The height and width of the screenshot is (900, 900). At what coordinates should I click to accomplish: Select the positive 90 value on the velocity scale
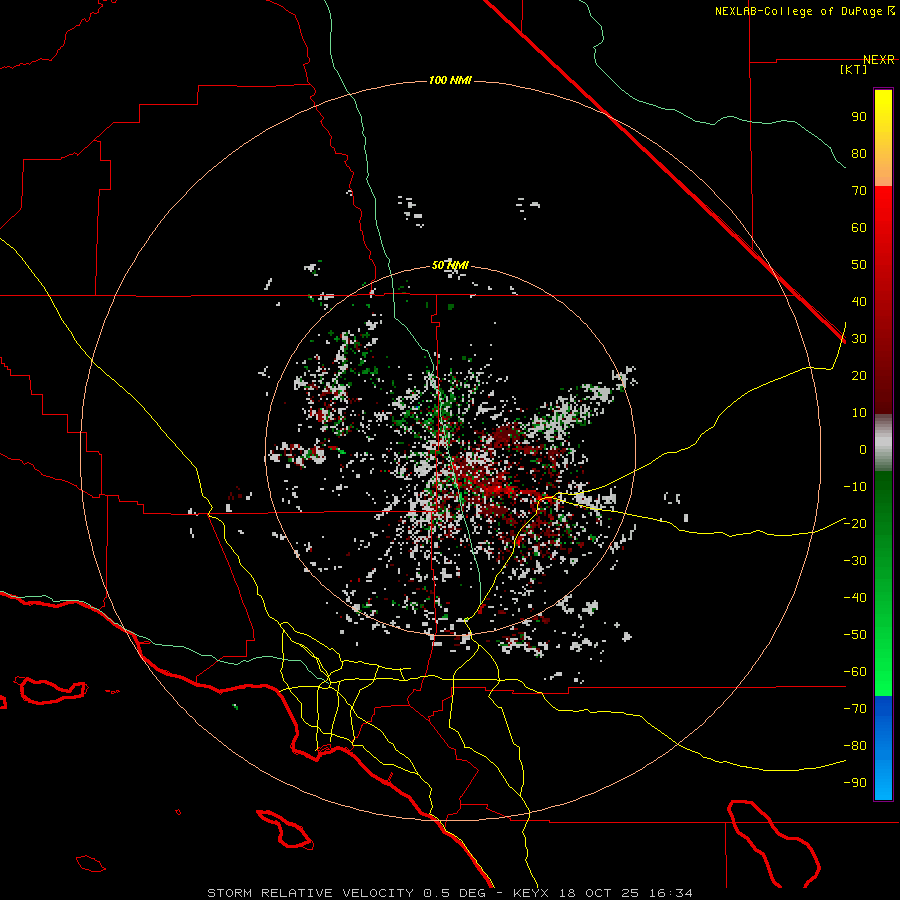click(859, 117)
